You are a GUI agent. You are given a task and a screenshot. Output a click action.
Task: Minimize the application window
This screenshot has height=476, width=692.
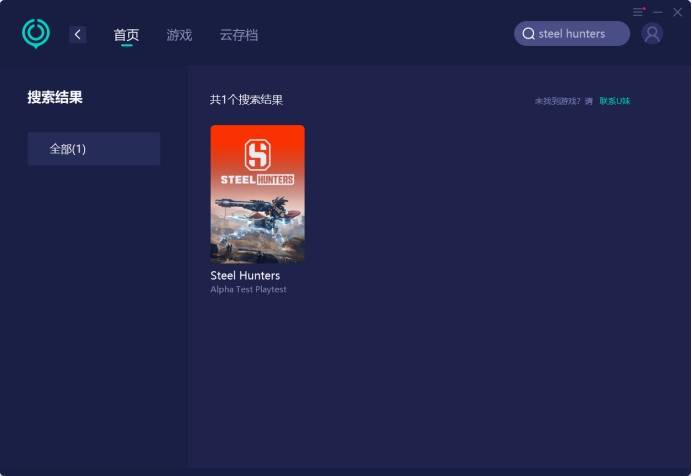pyautogui.click(x=658, y=12)
